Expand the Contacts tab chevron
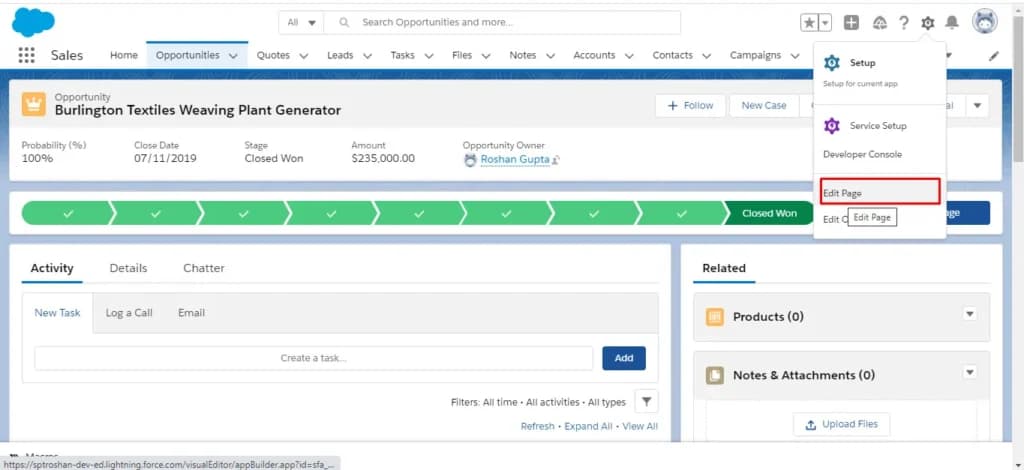1024x470 pixels. click(707, 56)
